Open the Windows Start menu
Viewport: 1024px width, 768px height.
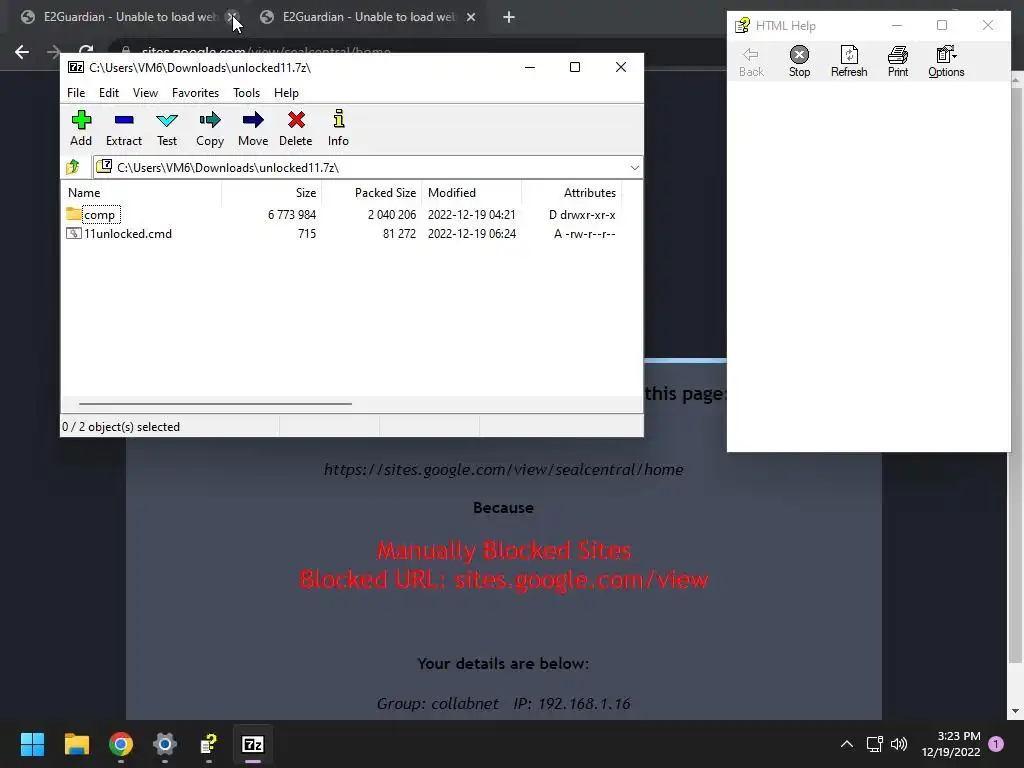(x=32, y=744)
